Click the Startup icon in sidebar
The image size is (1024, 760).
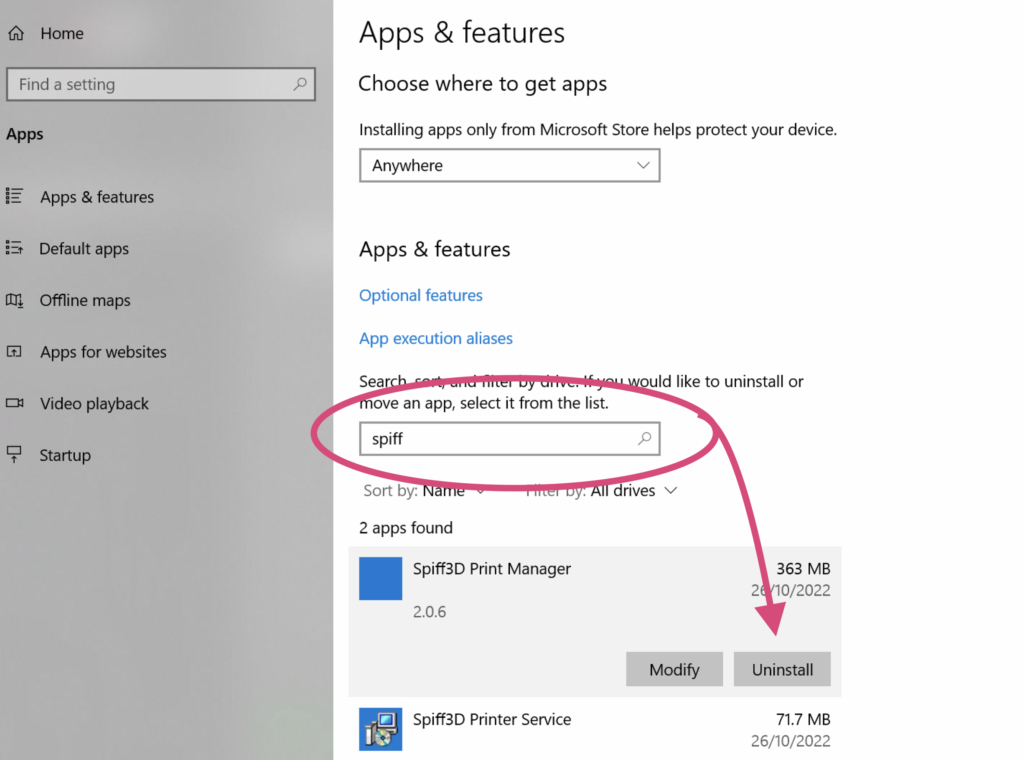[14, 454]
